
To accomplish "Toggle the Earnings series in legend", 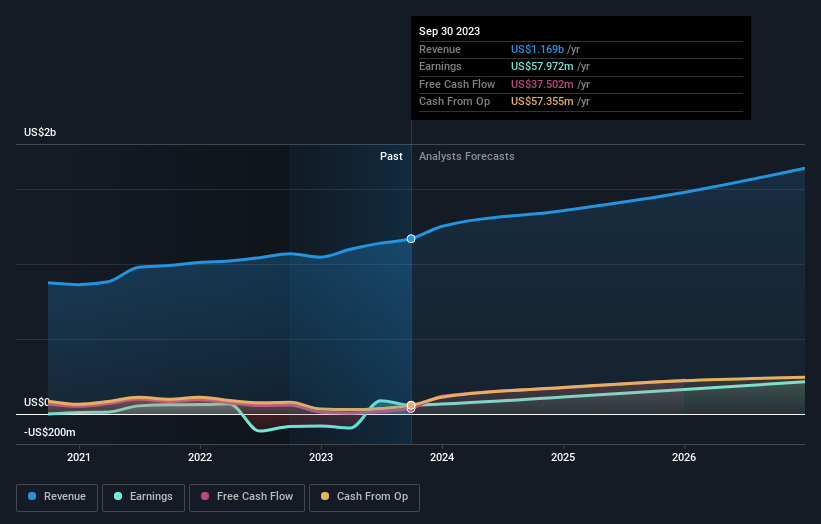I will click(x=143, y=497).
